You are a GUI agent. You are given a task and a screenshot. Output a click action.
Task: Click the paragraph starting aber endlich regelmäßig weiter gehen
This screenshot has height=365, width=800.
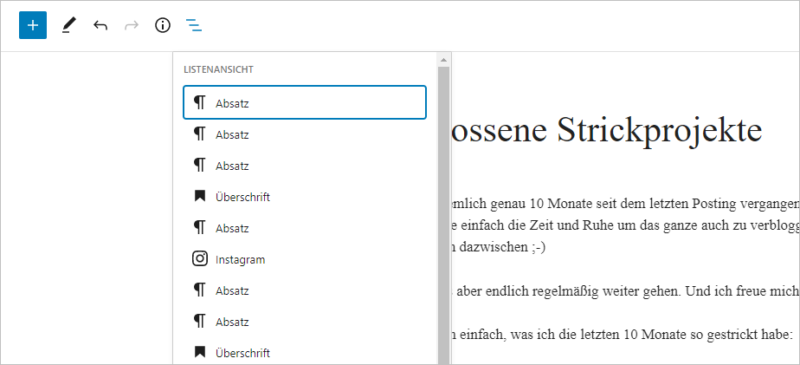pos(626,291)
